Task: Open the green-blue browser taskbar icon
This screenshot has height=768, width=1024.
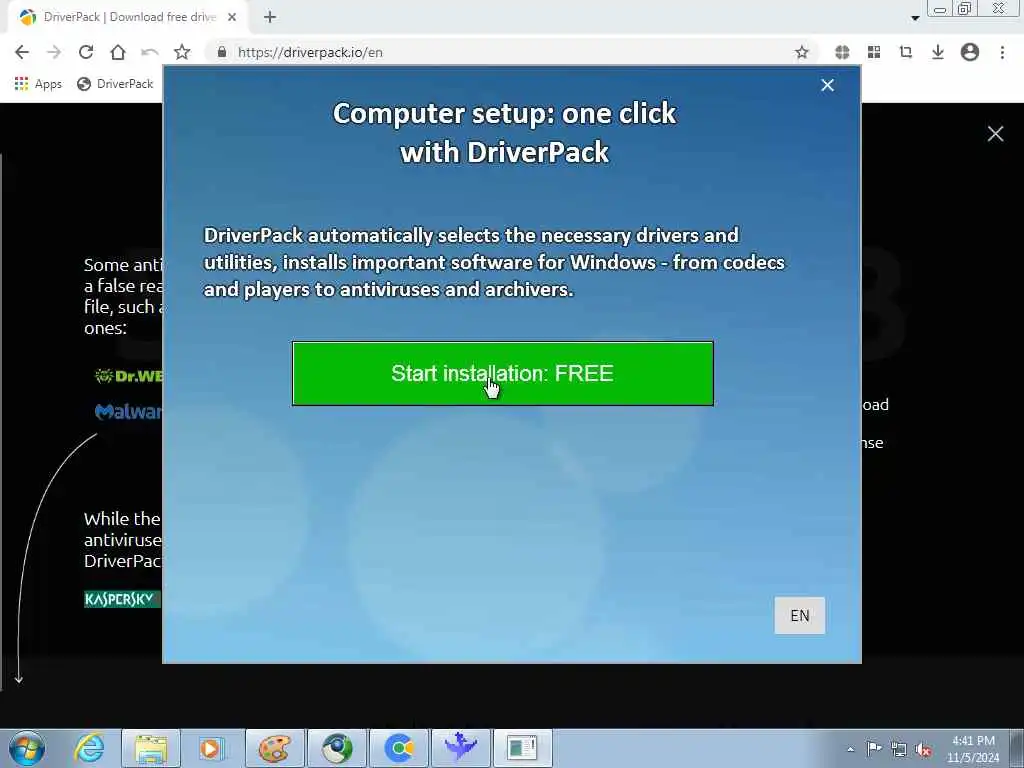Action: 337,748
